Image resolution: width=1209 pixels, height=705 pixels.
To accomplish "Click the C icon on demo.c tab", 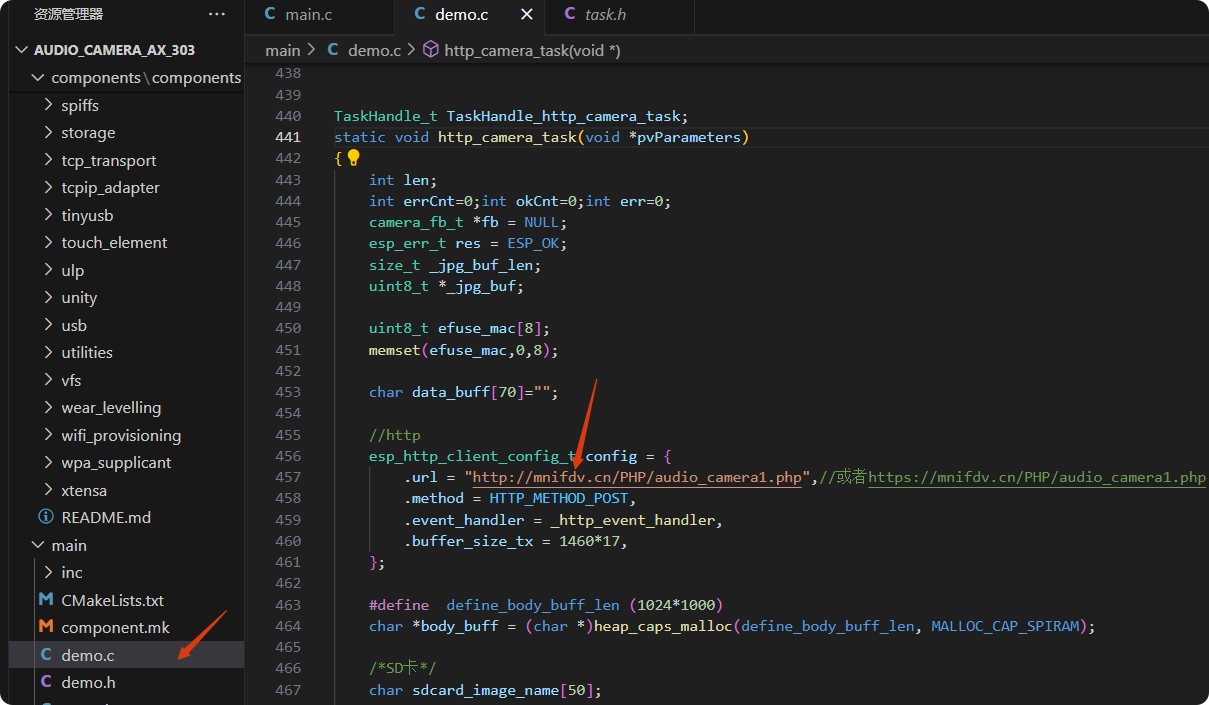I will [x=420, y=14].
